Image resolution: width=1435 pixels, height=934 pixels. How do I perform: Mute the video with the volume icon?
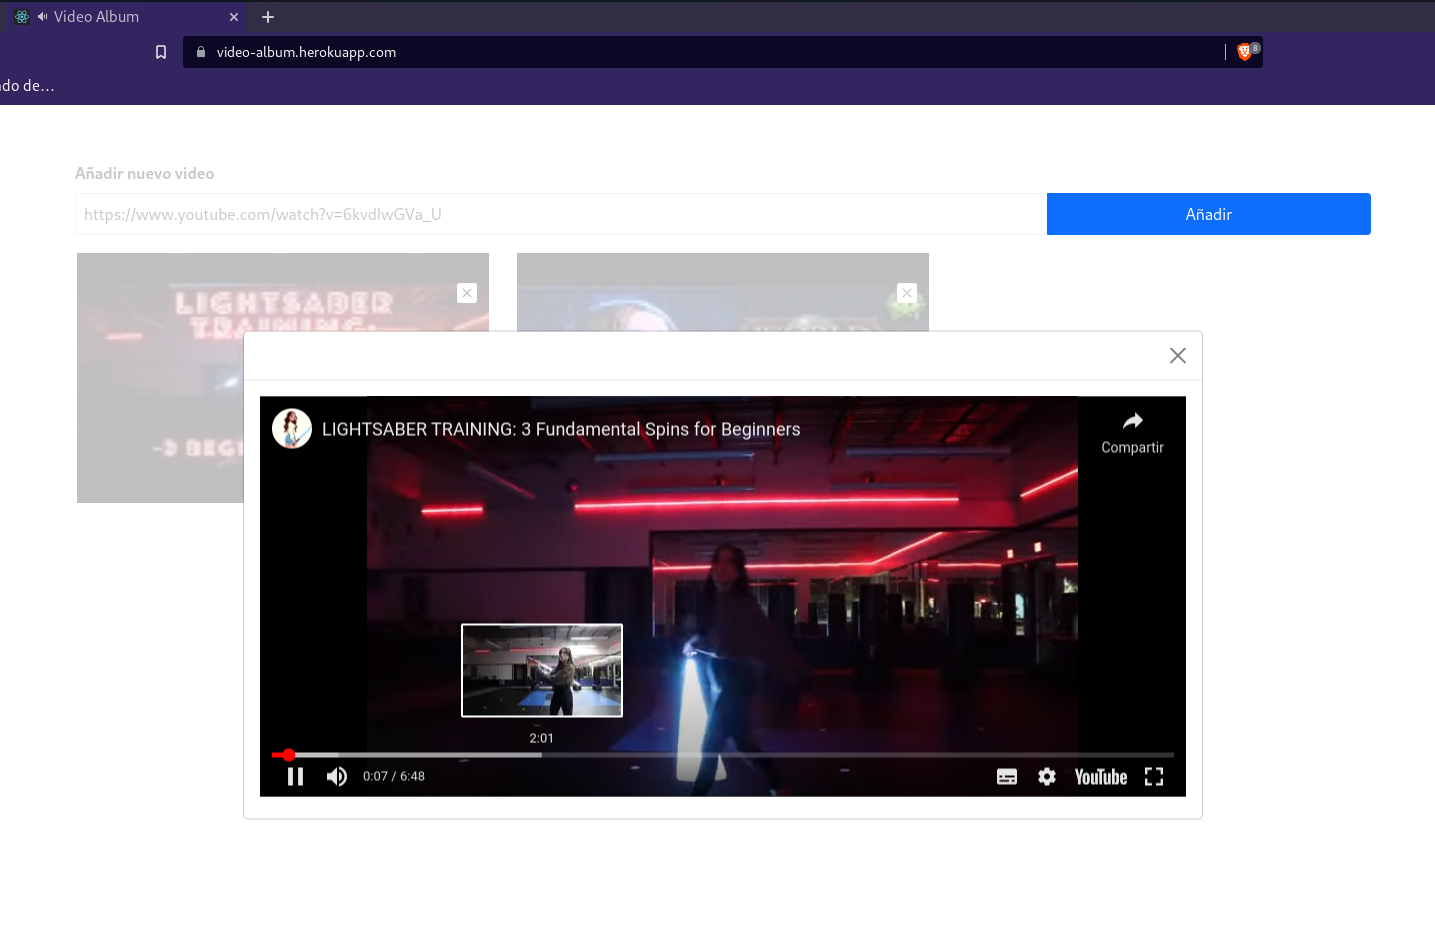337,776
